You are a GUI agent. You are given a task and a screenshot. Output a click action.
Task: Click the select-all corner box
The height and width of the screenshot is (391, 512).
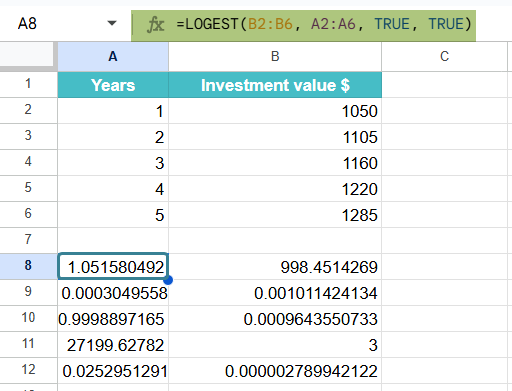click(27, 55)
